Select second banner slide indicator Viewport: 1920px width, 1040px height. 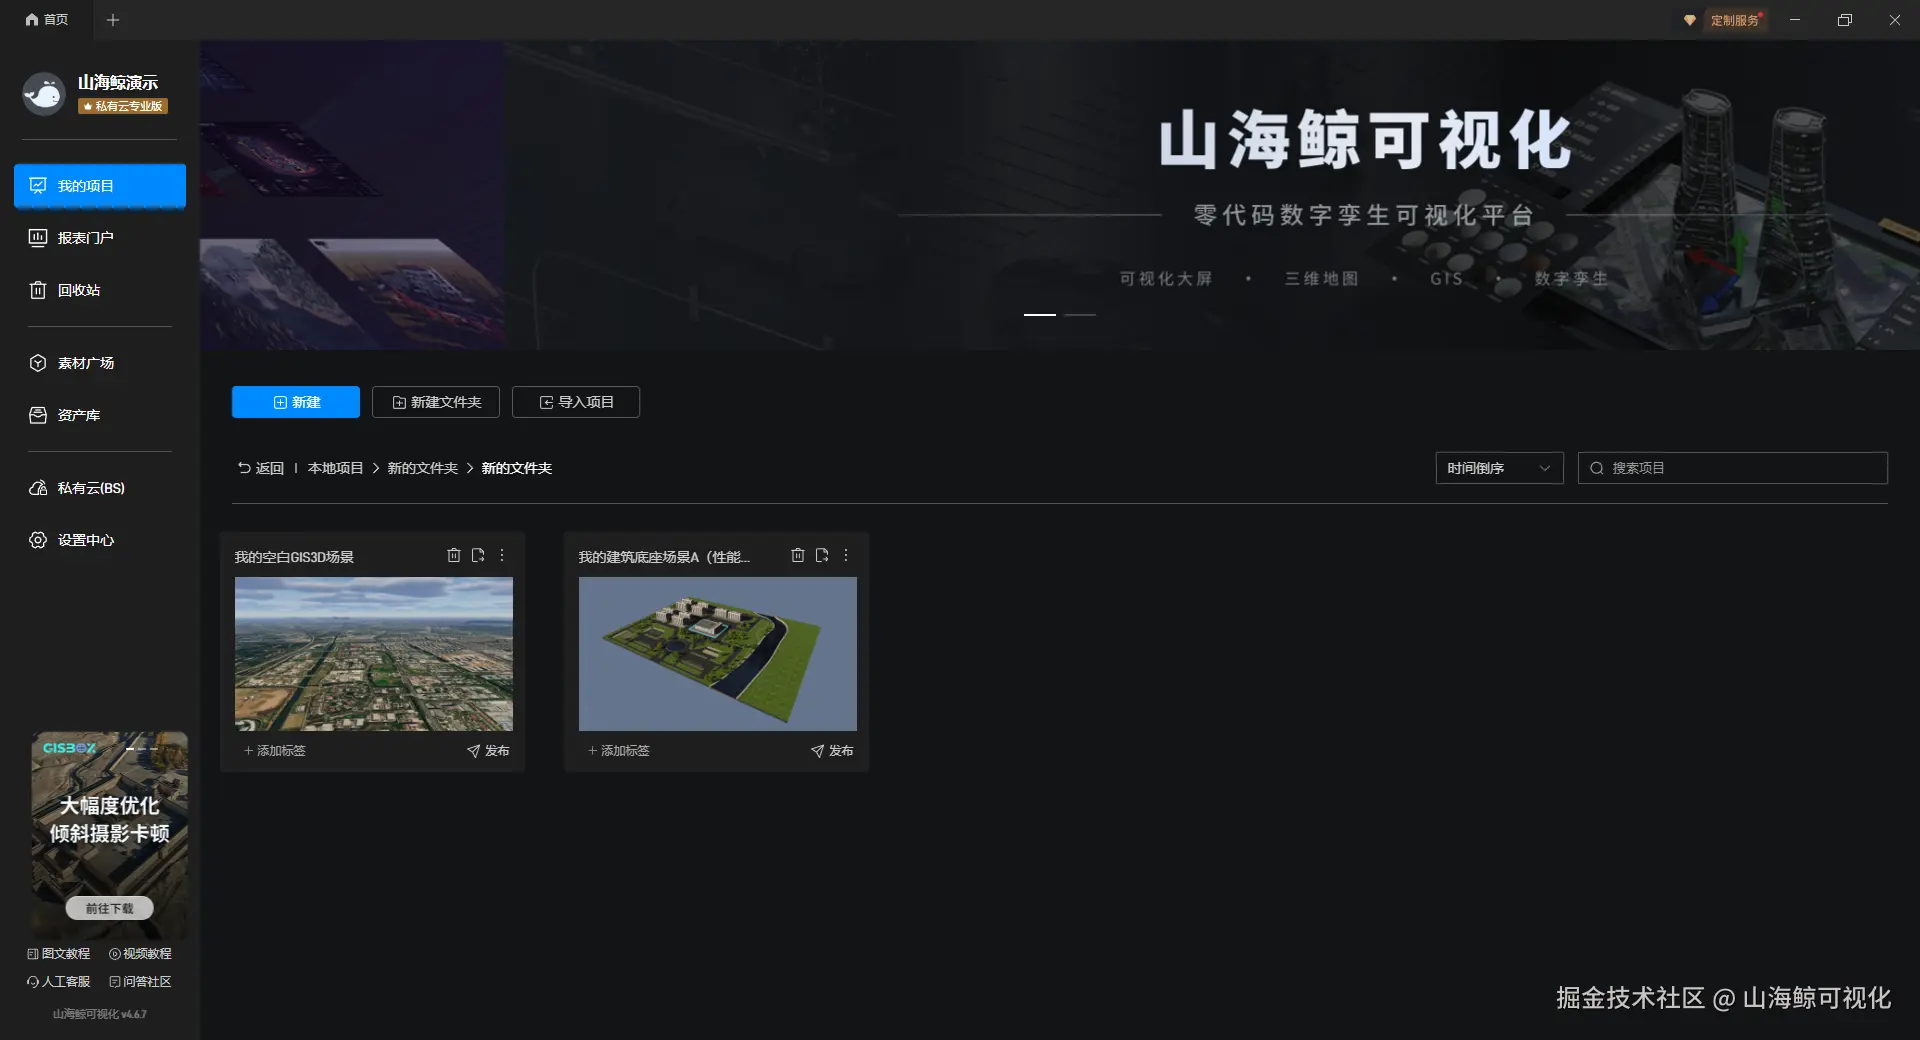[1080, 314]
